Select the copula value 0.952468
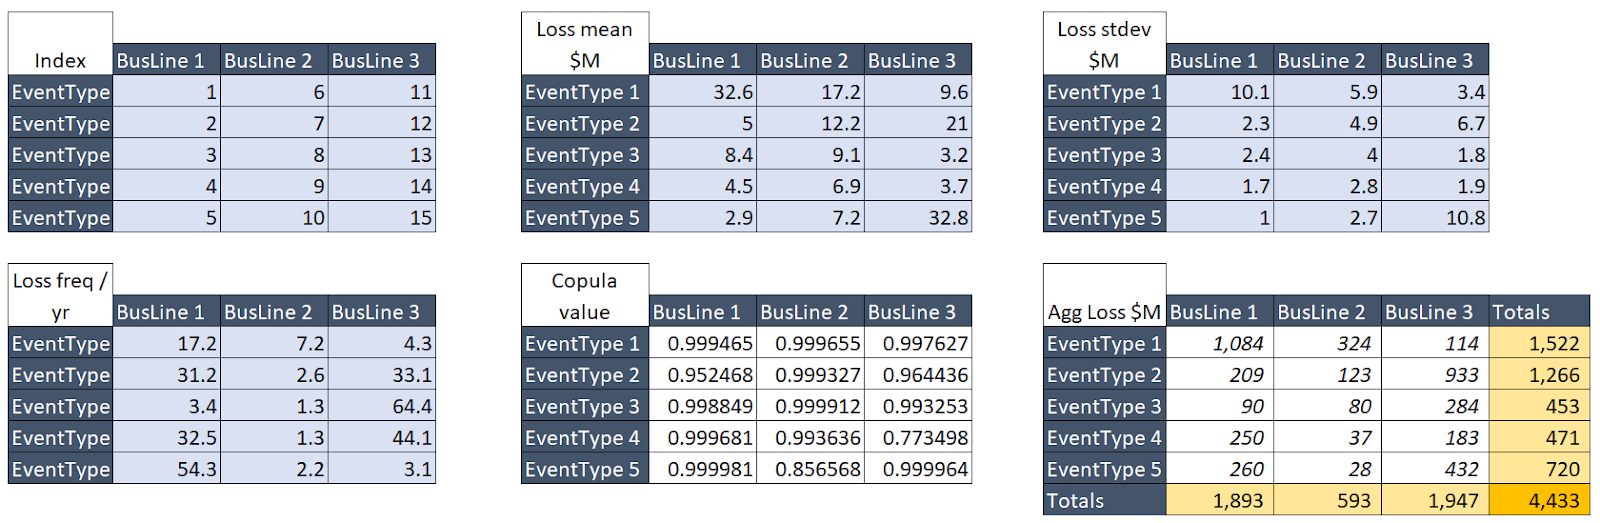This screenshot has height=523, width=1600. (703, 375)
